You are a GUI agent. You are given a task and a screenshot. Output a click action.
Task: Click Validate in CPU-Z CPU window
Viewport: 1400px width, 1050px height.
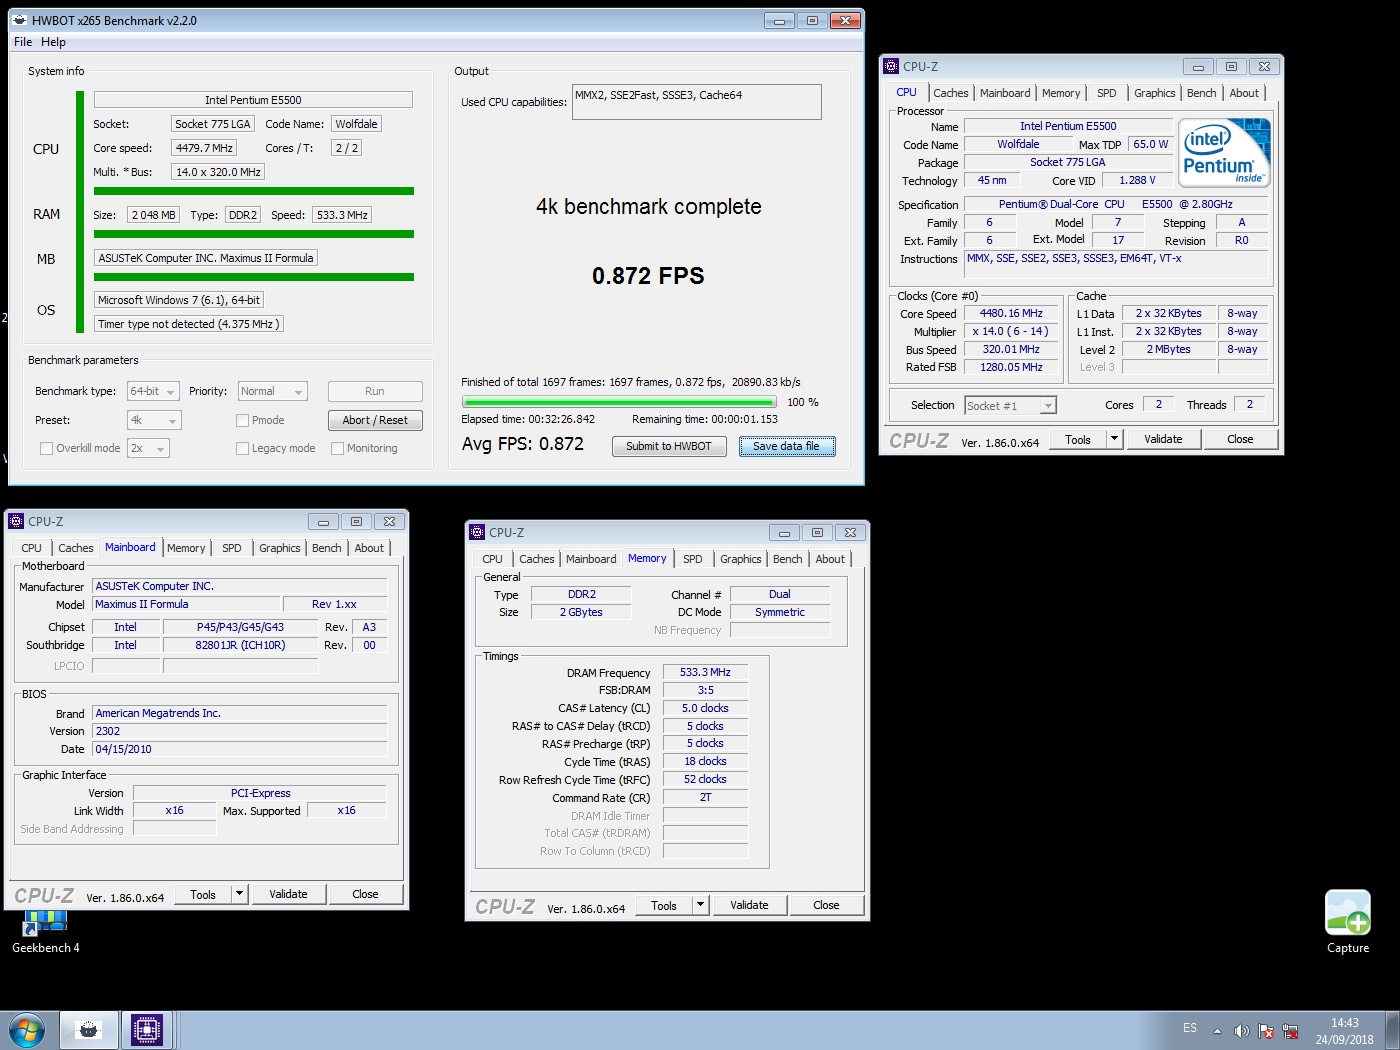pyautogui.click(x=1163, y=439)
